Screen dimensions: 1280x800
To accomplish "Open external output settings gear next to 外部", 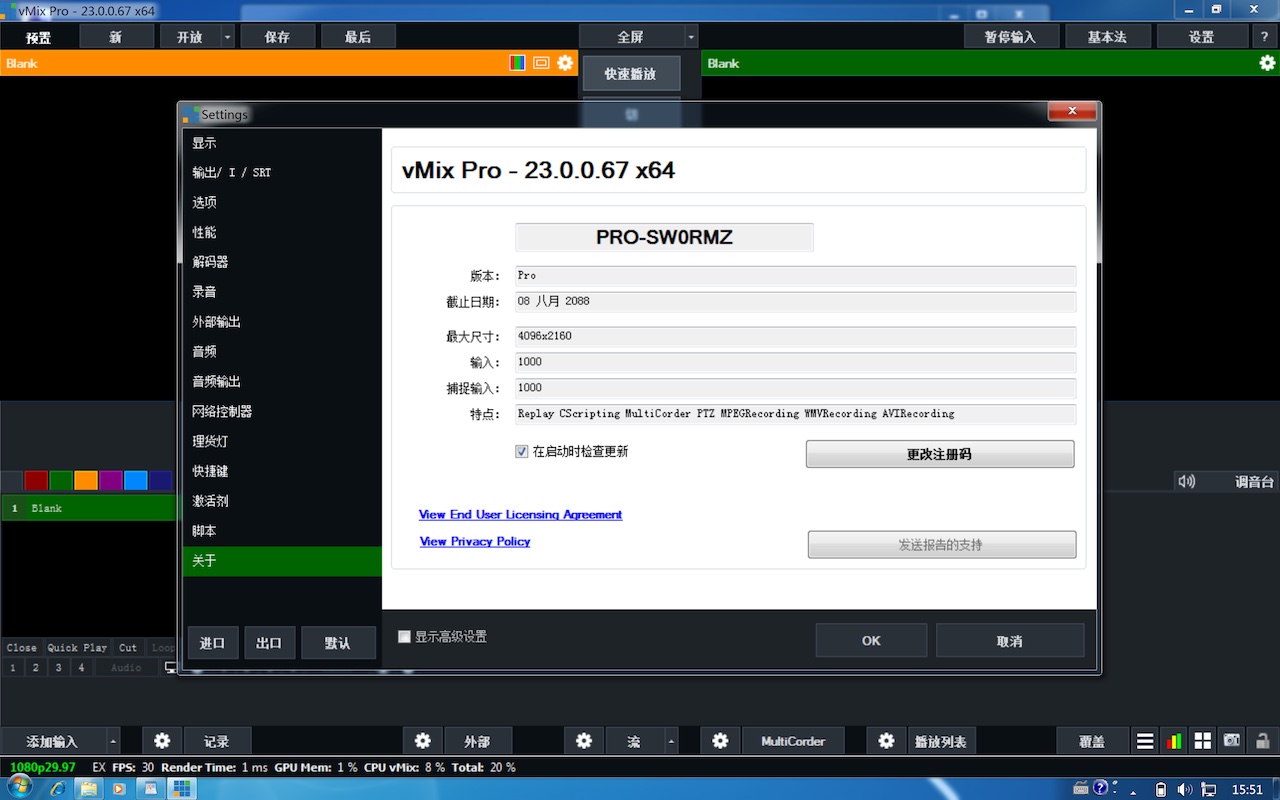I will point(423,741).
